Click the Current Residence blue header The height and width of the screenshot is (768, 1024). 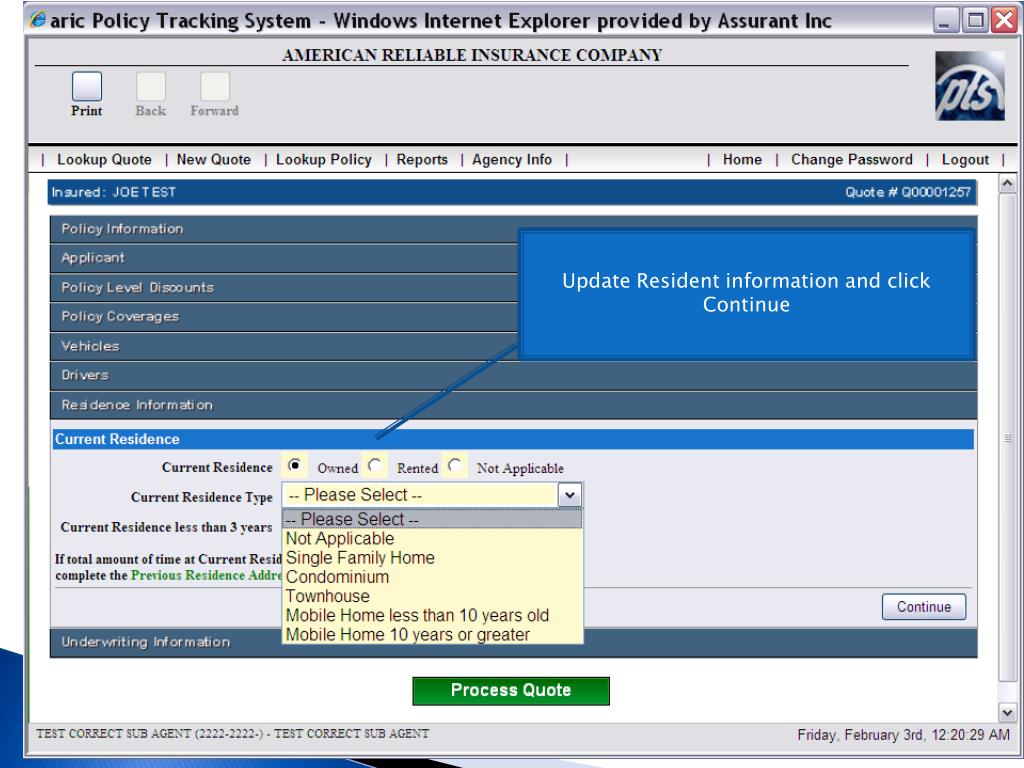(513, 439)
